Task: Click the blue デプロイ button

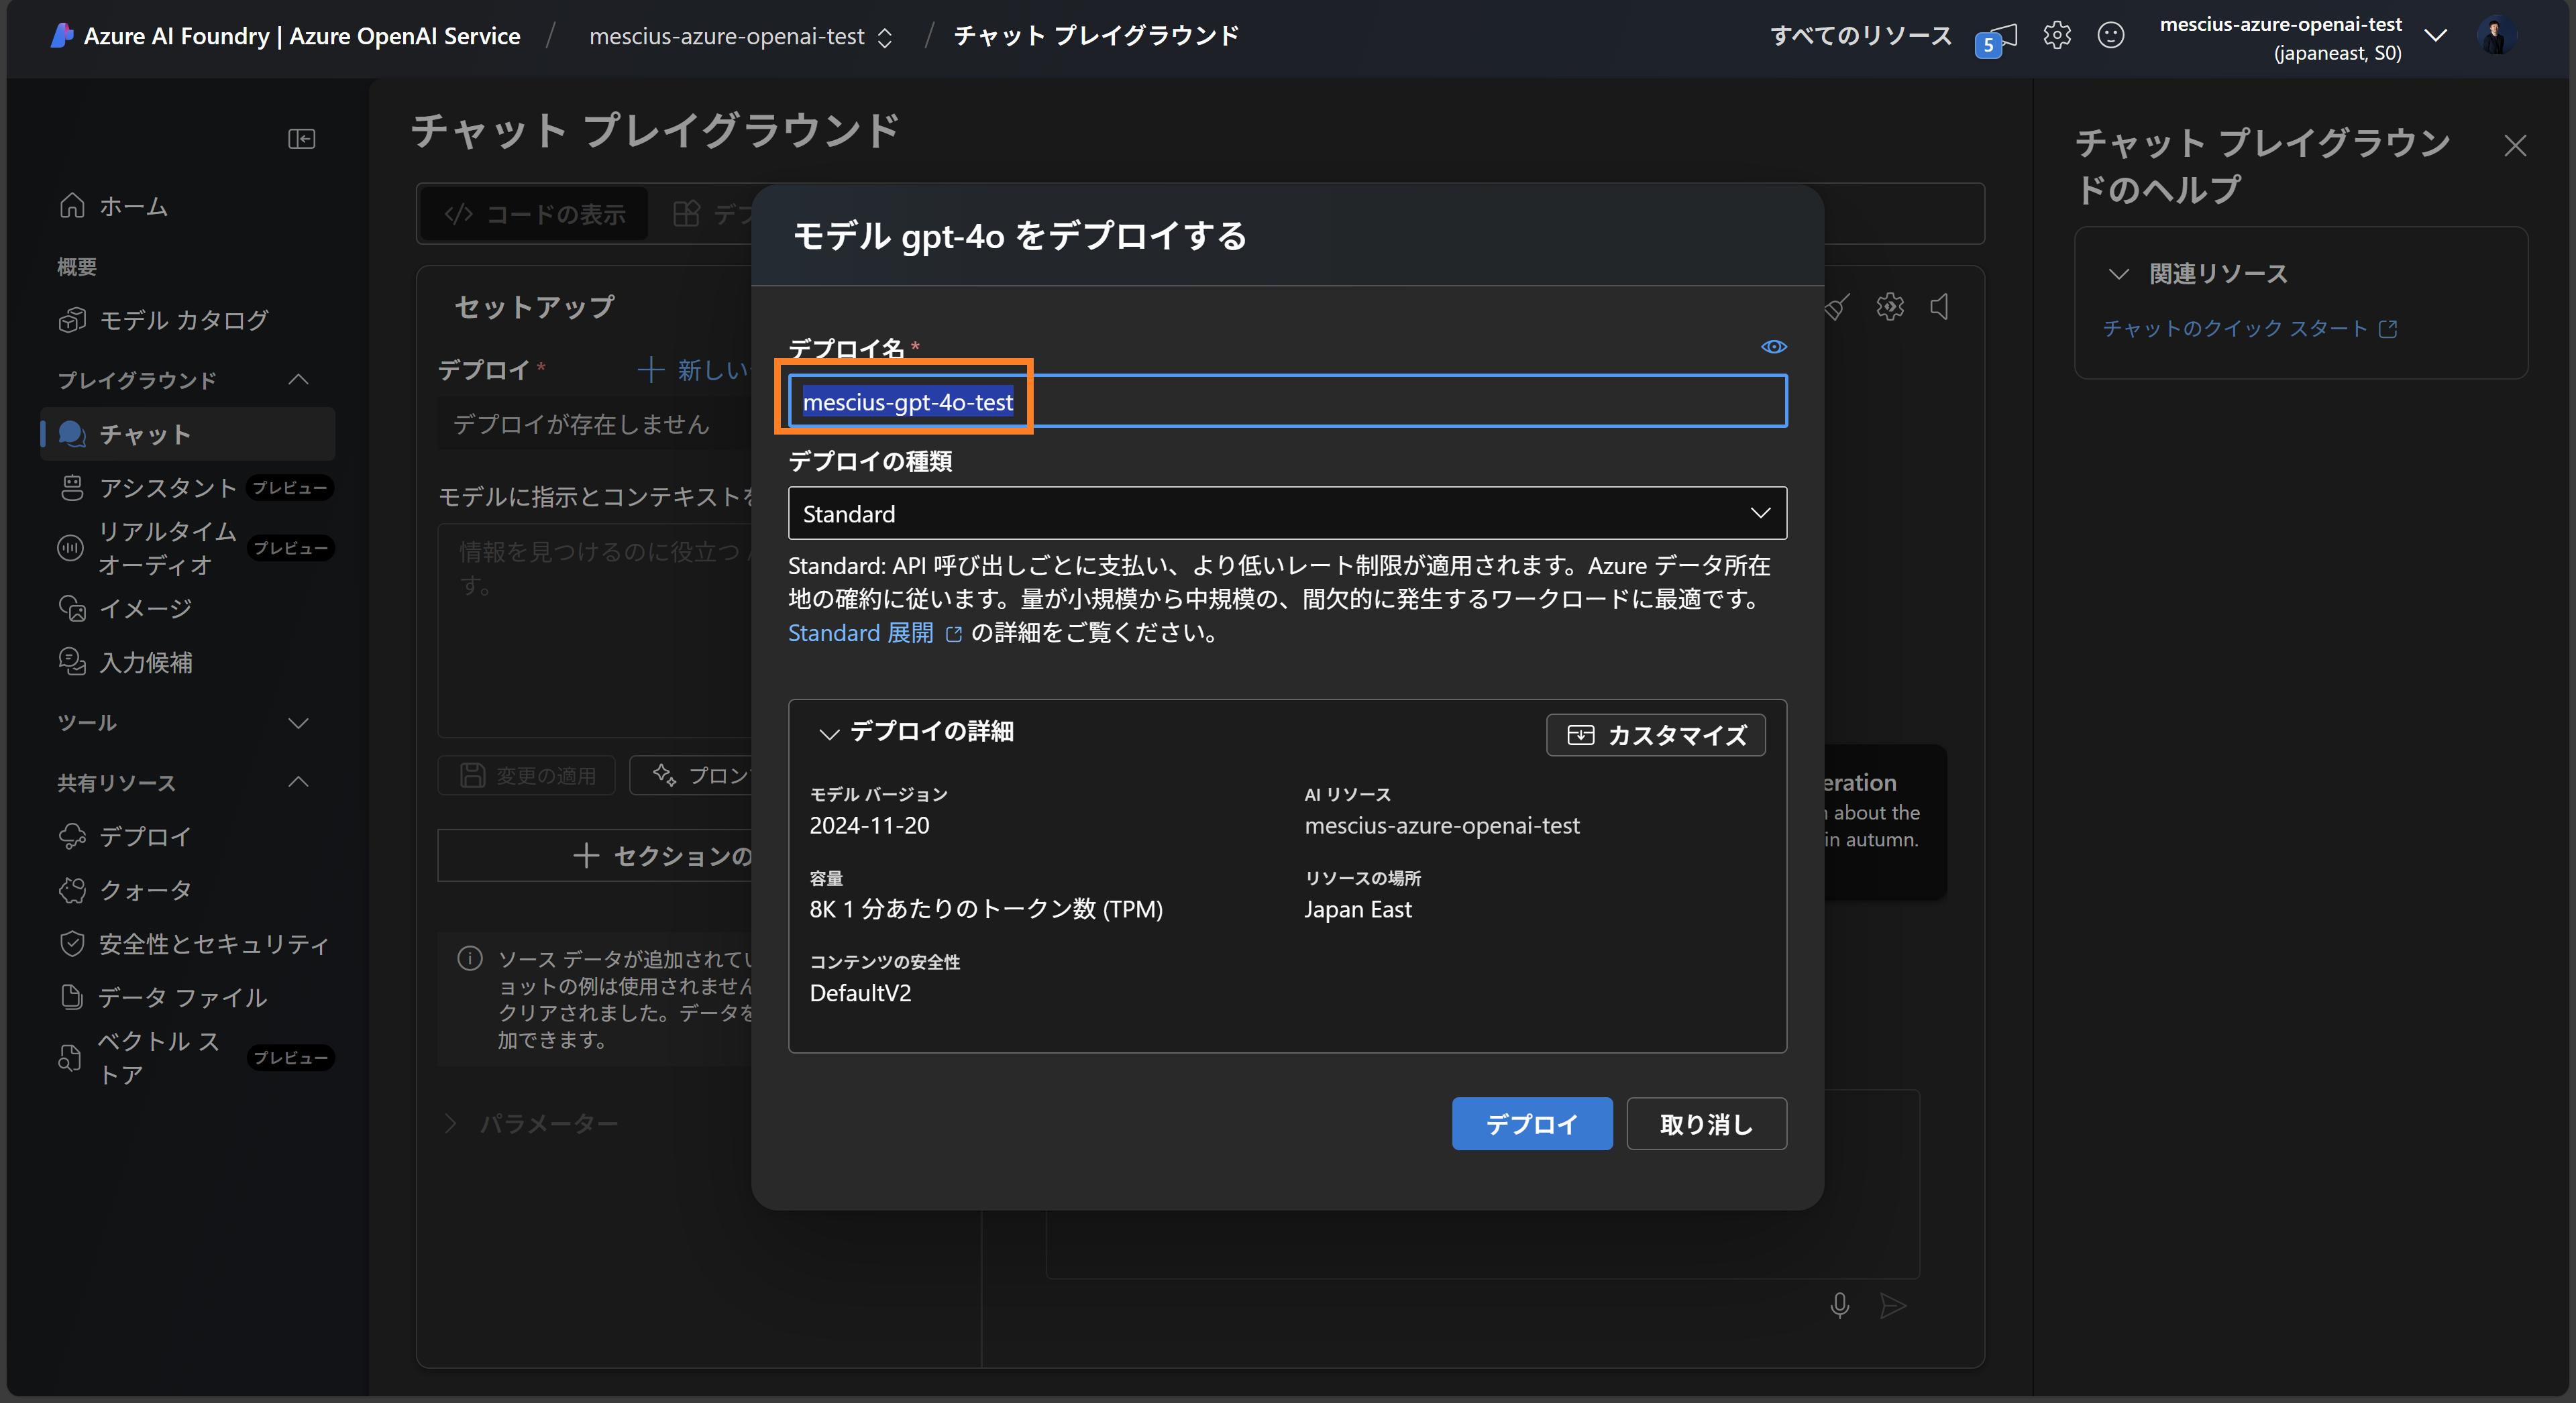Action: [1531, 1124]
